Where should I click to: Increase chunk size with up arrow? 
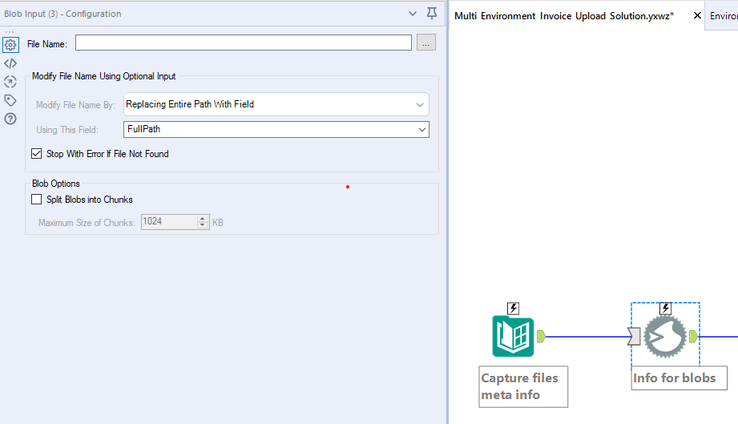(203, 218)
